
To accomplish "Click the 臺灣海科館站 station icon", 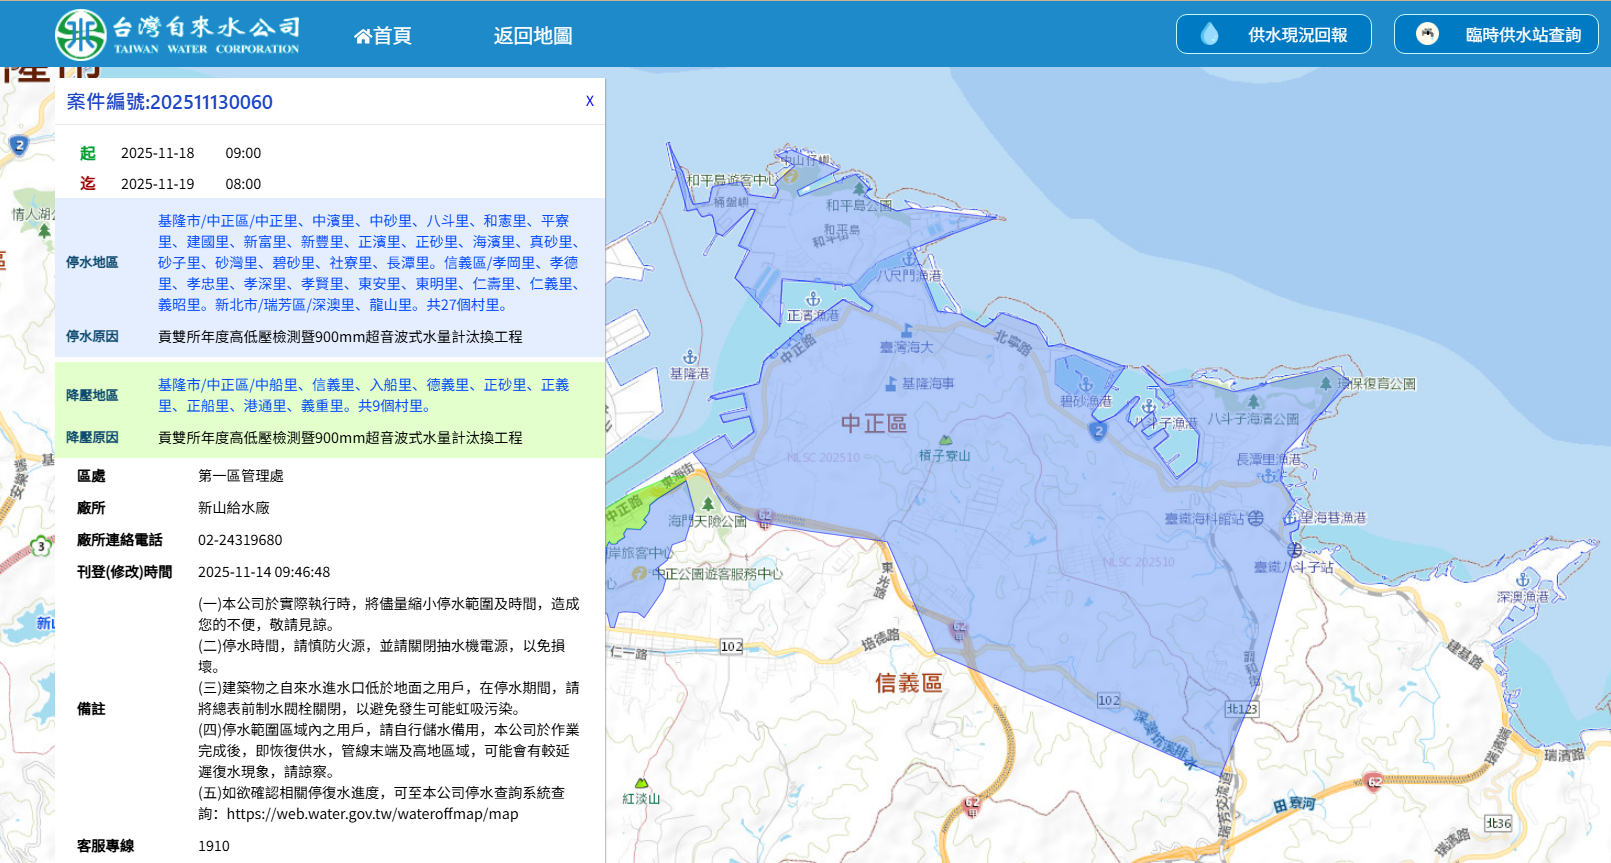I will click(x=1256, y=518).
